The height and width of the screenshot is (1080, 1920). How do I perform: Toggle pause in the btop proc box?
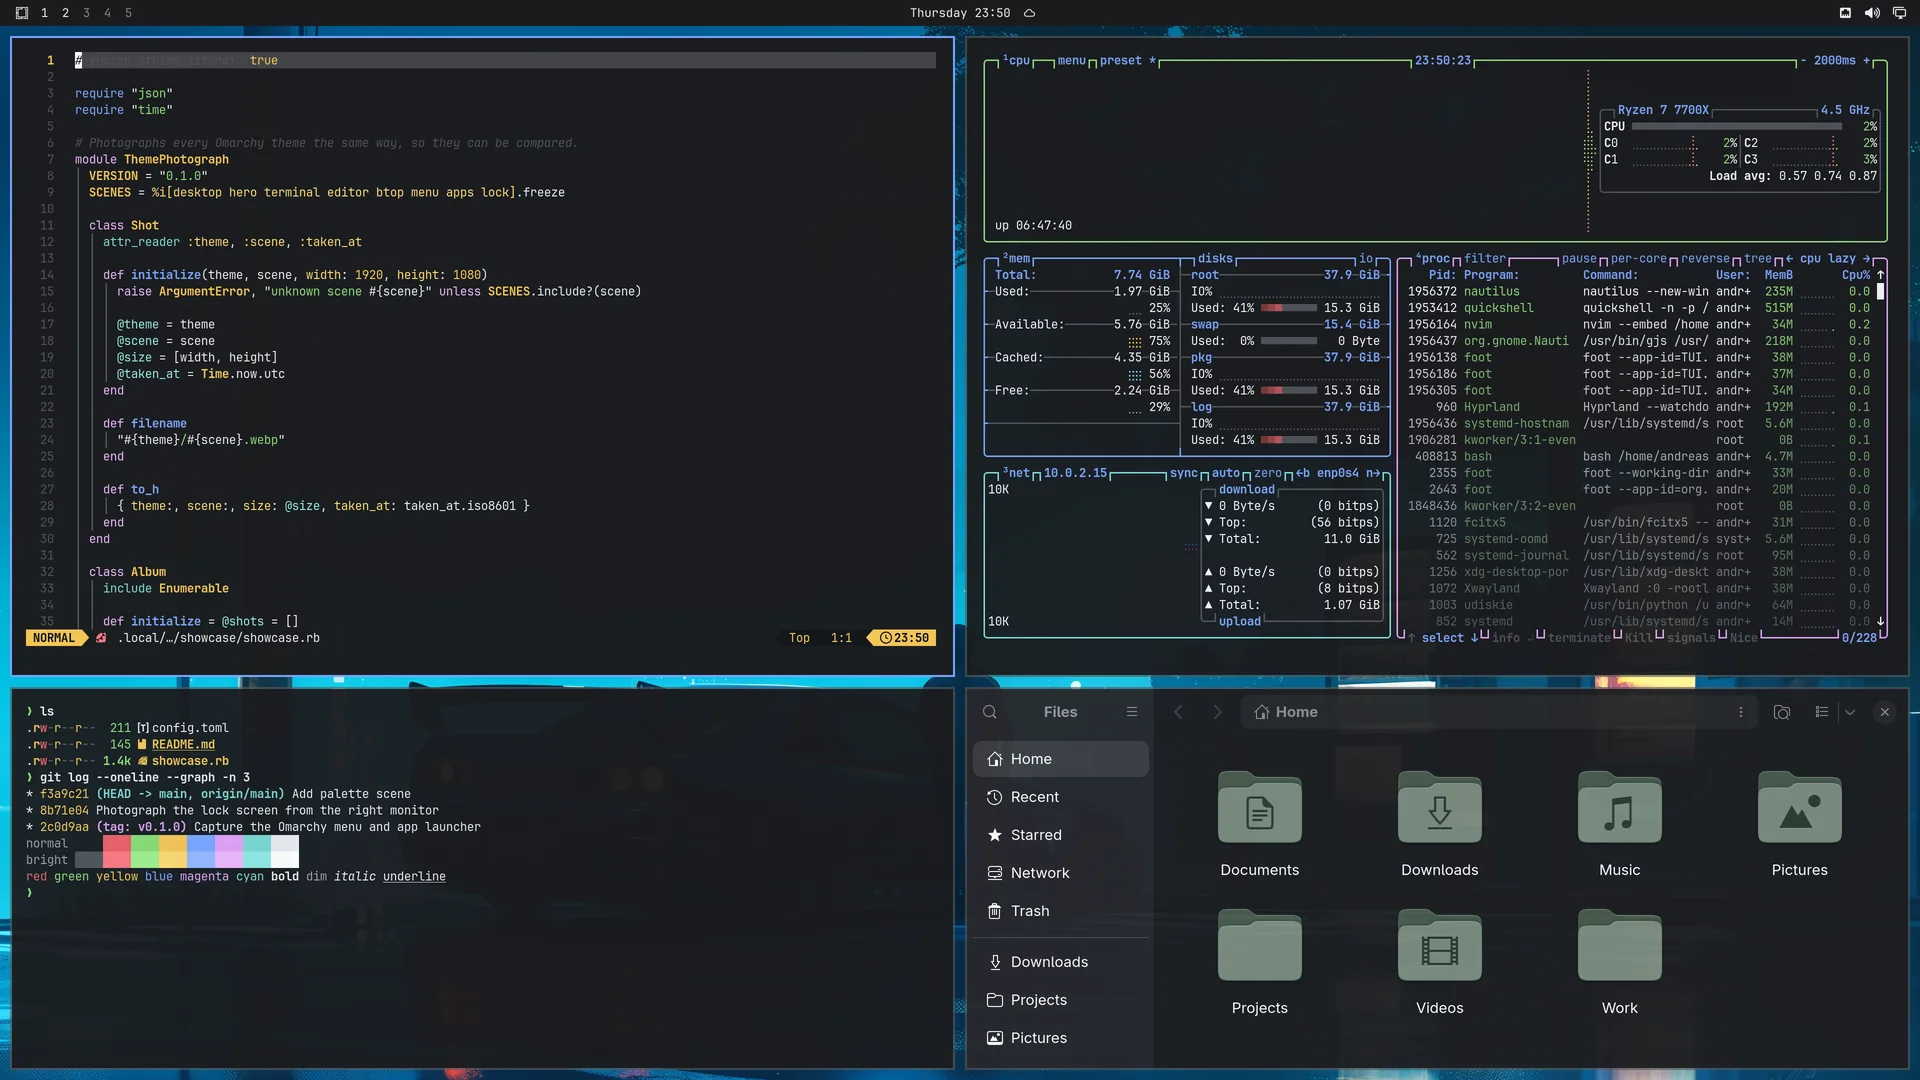1580,259
